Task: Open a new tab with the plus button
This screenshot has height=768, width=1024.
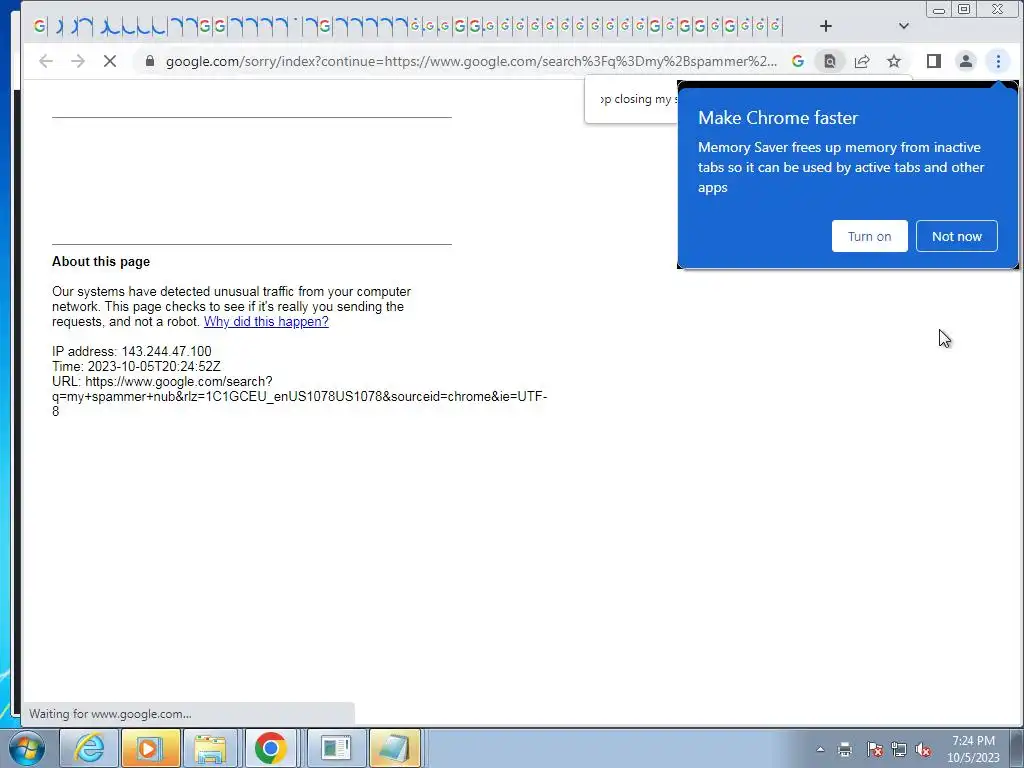Action: click(x=825, y=26)
